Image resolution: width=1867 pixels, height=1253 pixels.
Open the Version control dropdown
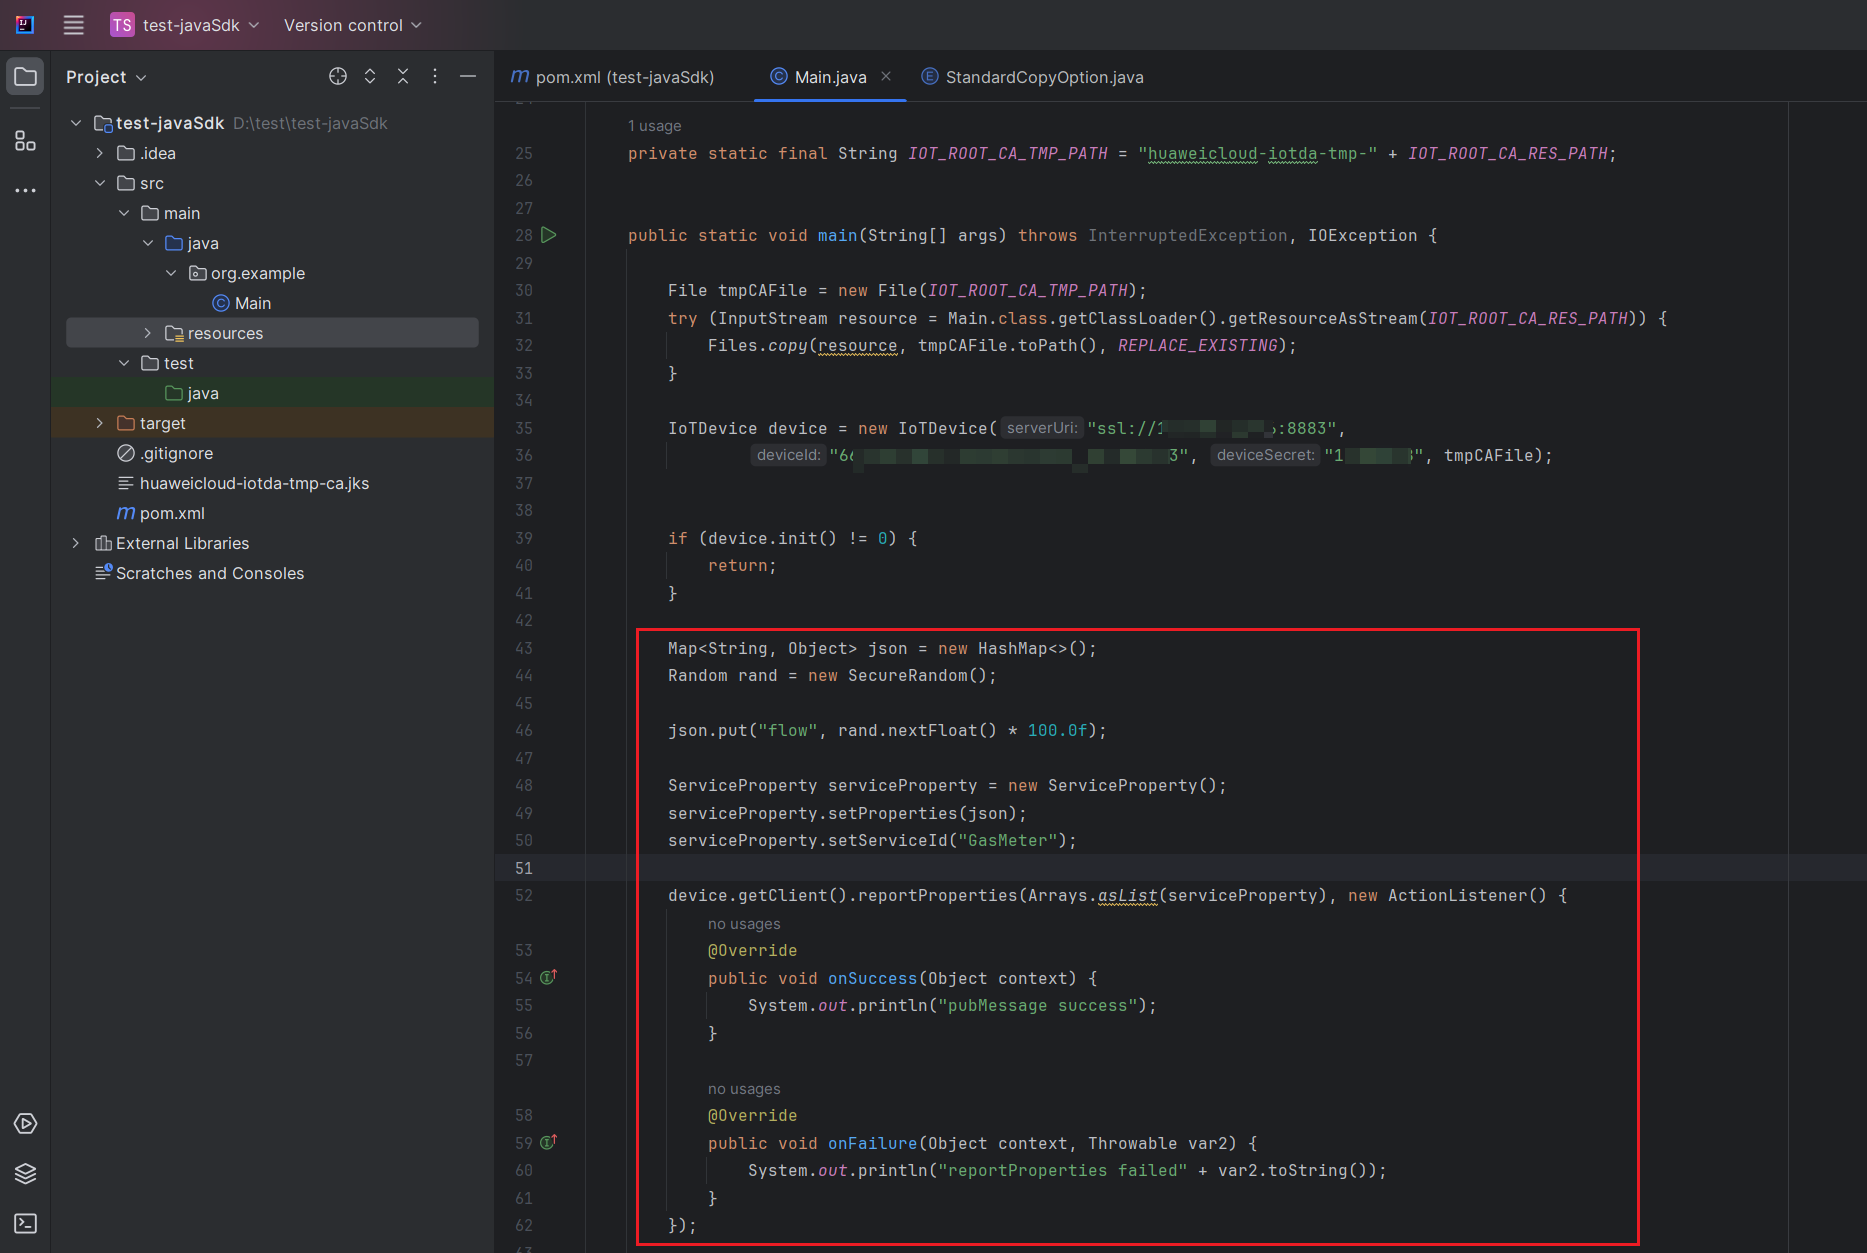(352, 25)
